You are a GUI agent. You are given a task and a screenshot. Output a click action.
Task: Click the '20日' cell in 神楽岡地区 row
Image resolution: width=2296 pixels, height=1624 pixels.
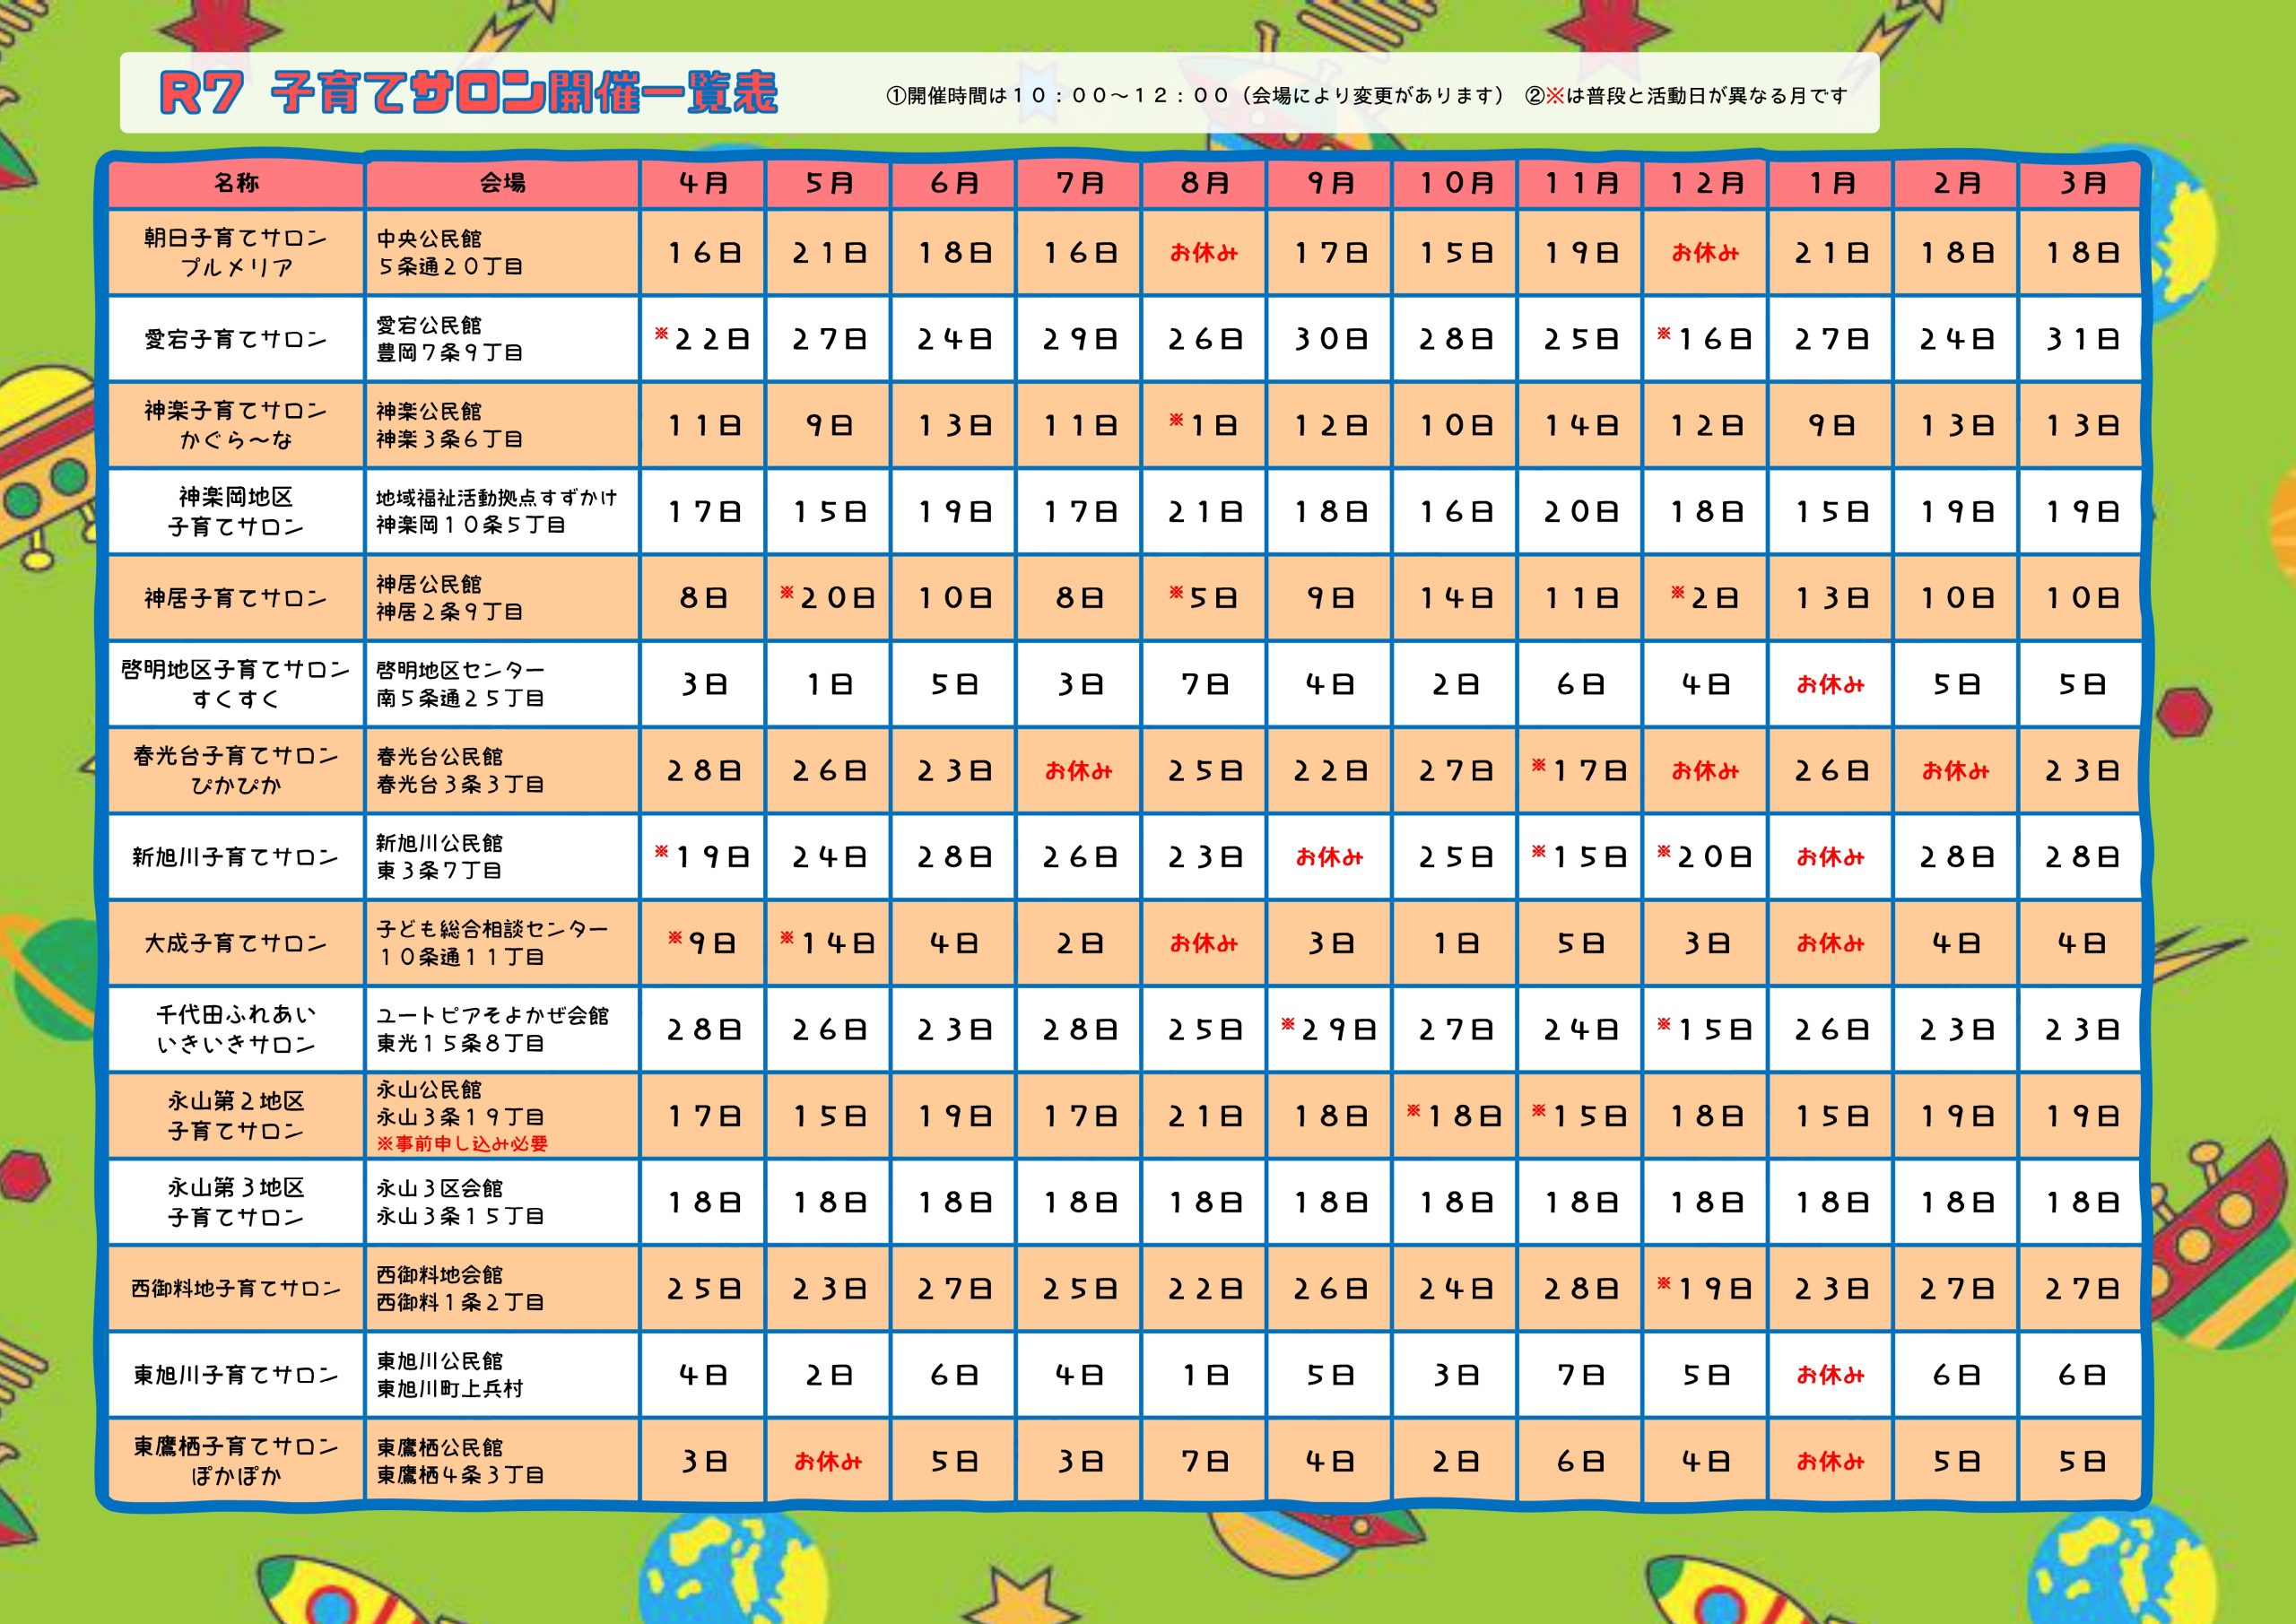(1580, 511)
